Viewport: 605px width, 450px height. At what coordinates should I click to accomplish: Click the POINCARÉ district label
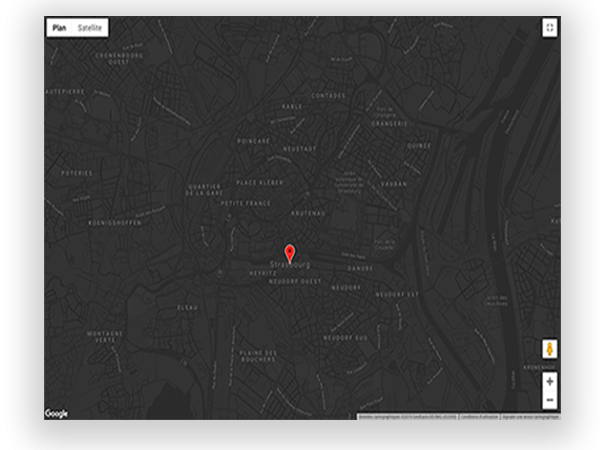pyautogui.click(x=253, y=141)
